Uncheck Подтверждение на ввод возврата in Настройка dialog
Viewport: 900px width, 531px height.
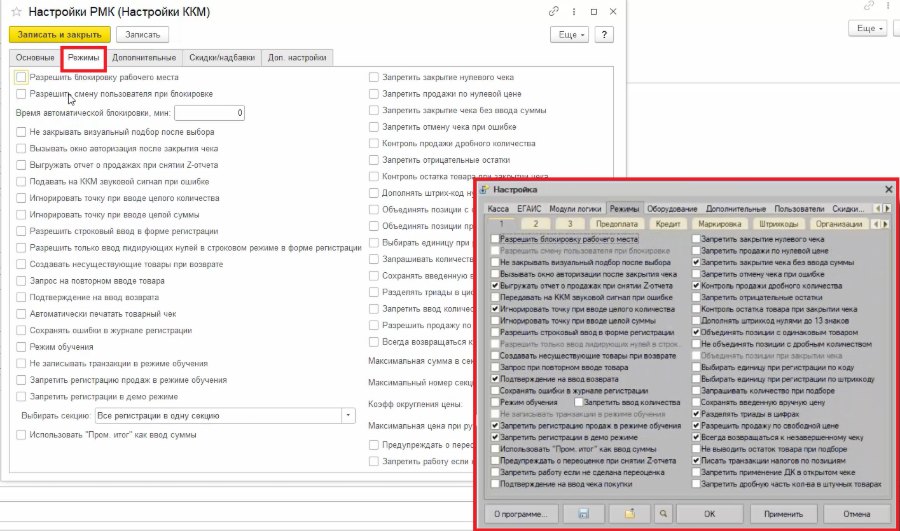tap(495, 379)
